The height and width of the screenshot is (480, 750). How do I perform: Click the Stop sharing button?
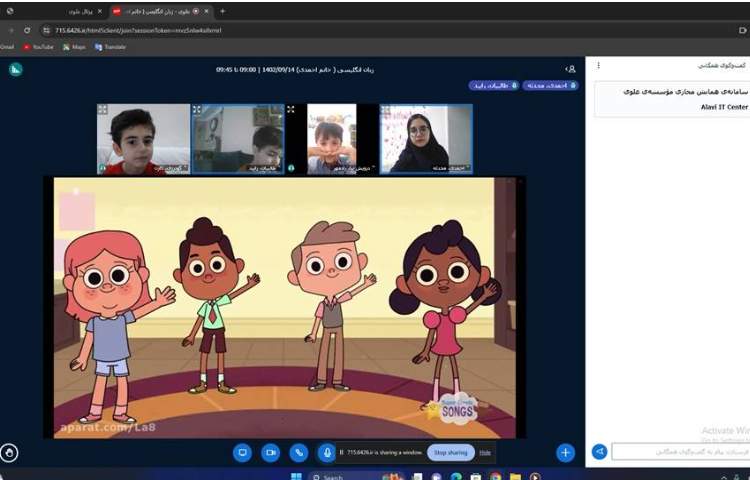tap(451, 452)
